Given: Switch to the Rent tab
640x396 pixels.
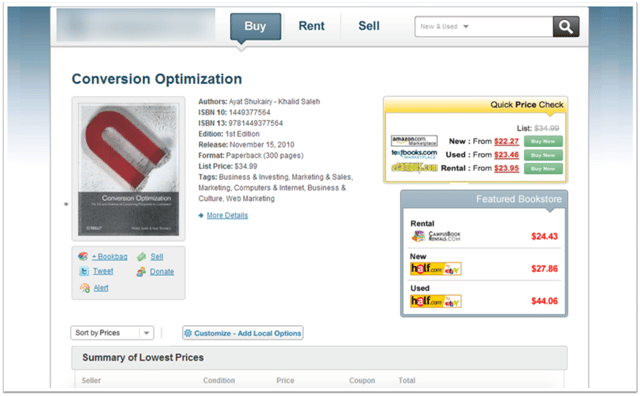Looking at the screenshot, I should [311, 26].
